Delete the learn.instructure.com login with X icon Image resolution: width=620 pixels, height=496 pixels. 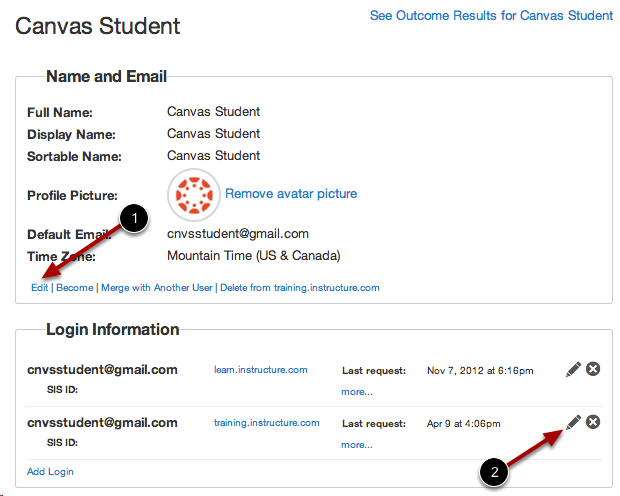(x=593, y=370)
